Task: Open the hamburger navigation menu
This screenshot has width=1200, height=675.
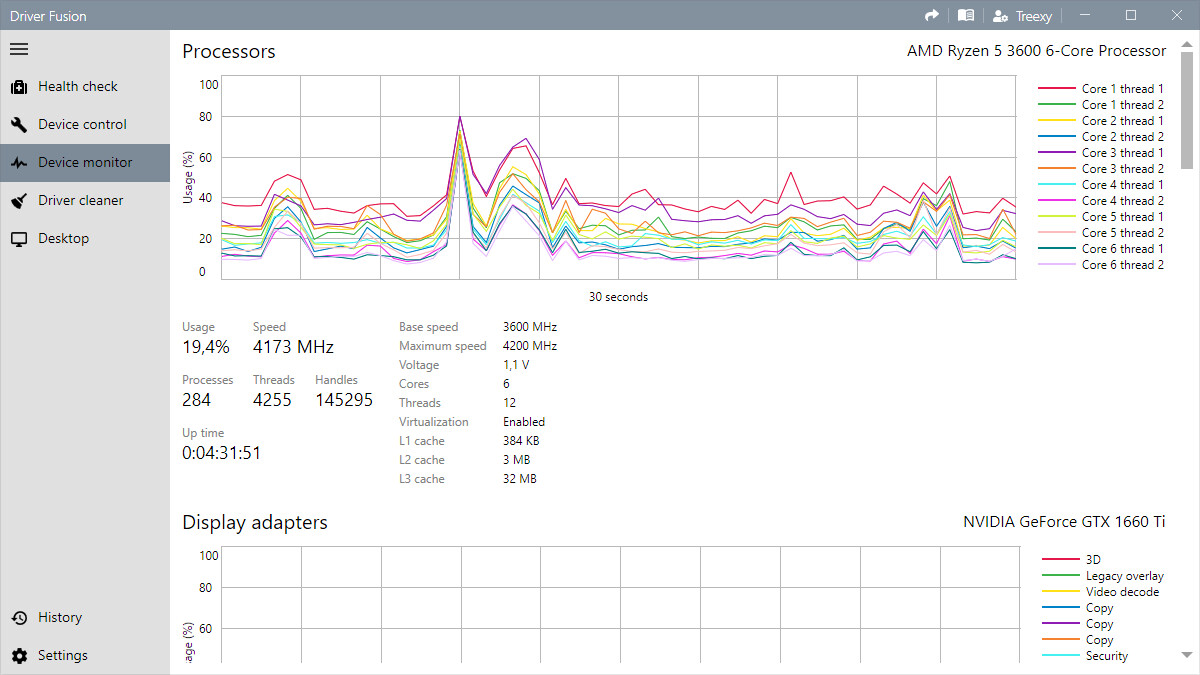Action: pos(19,49)
